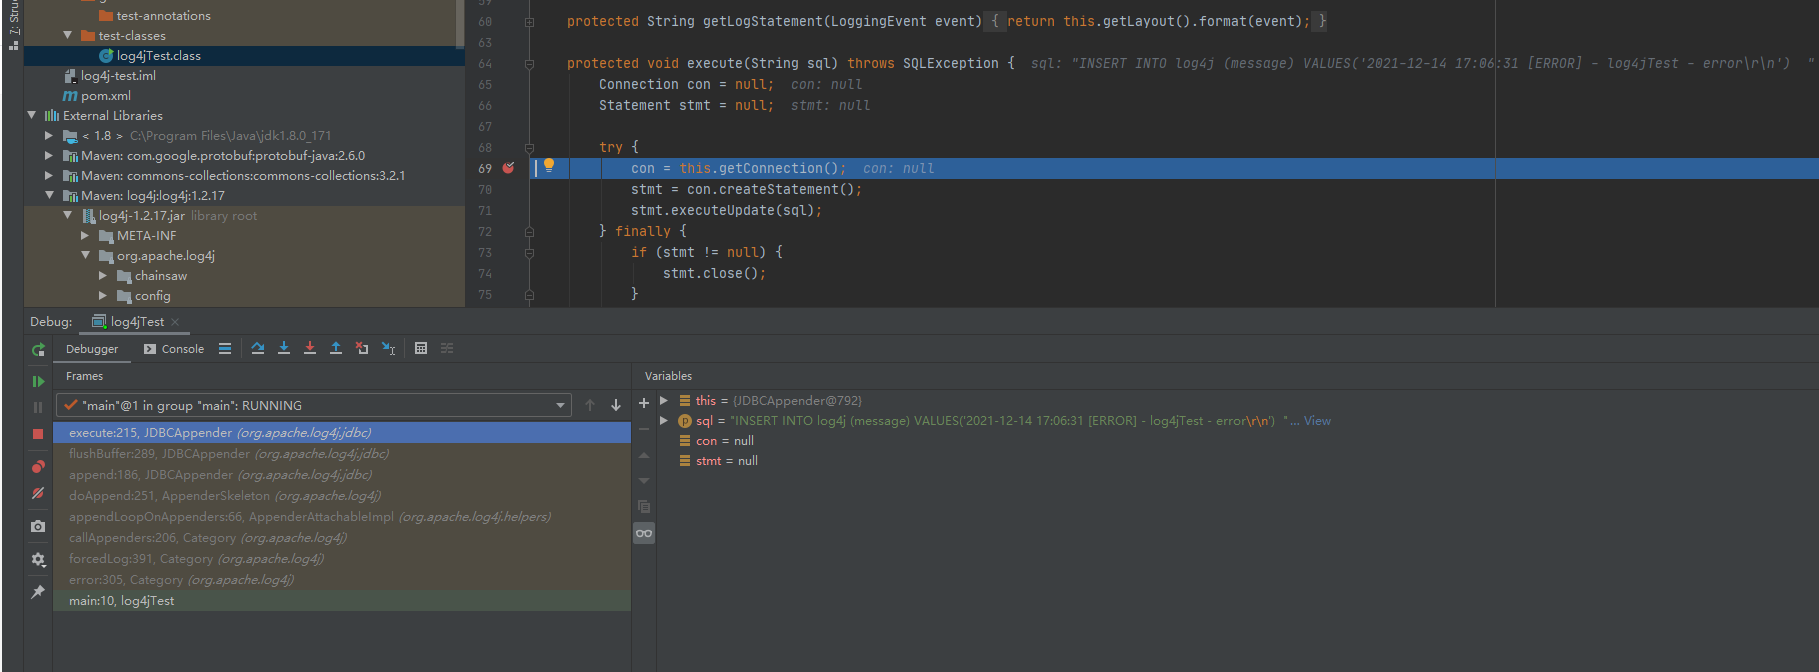Image resolution: width=1819 pixels, height=672 pixels.
Task: Click the Show Execution Point icon
Action: click(x=225, y=348)
